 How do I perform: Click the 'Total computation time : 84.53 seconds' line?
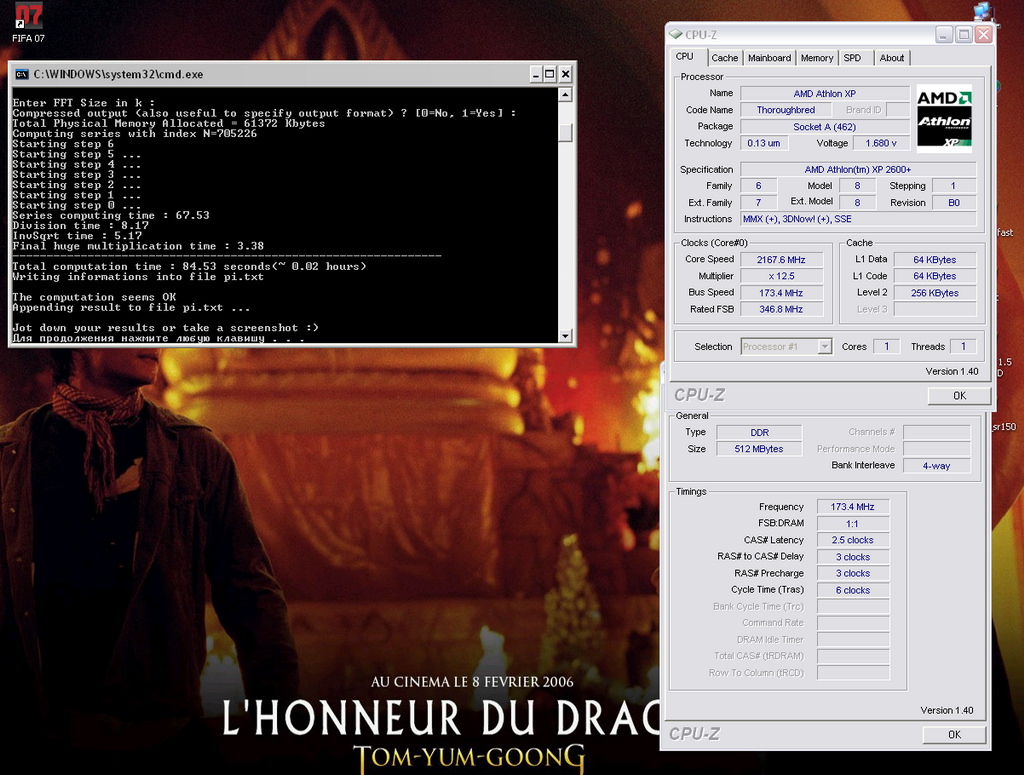[189, 266]
